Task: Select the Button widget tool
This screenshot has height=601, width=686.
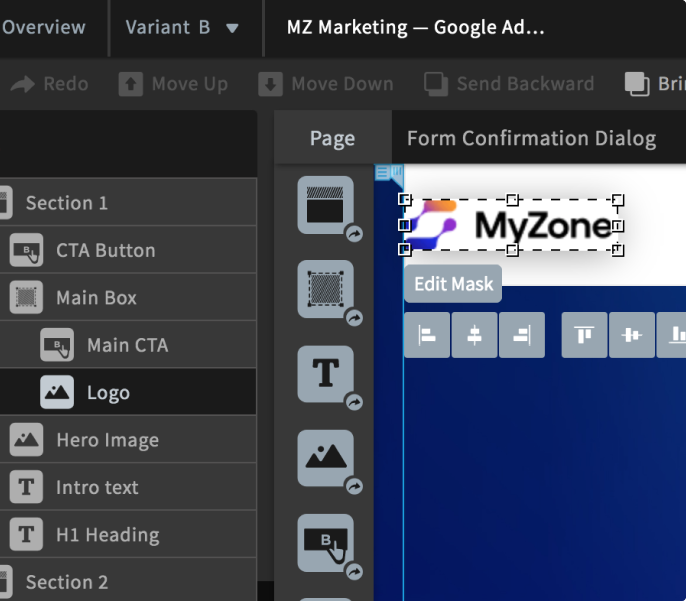Action: (325, 543)
